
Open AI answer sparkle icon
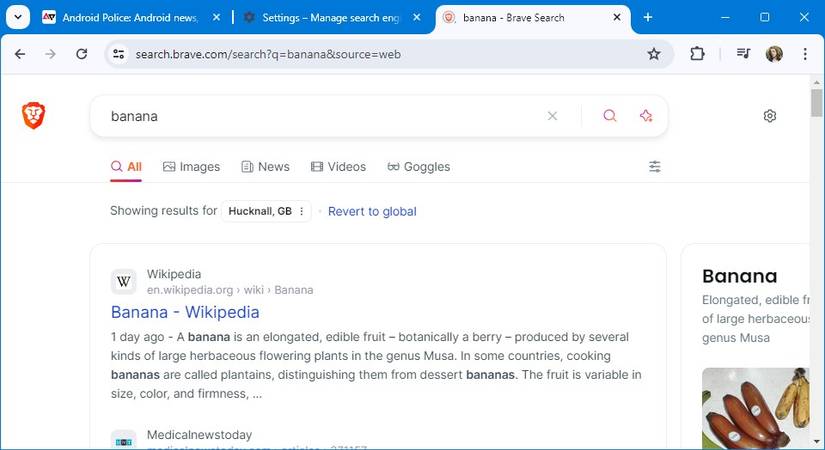coord(646,116)
